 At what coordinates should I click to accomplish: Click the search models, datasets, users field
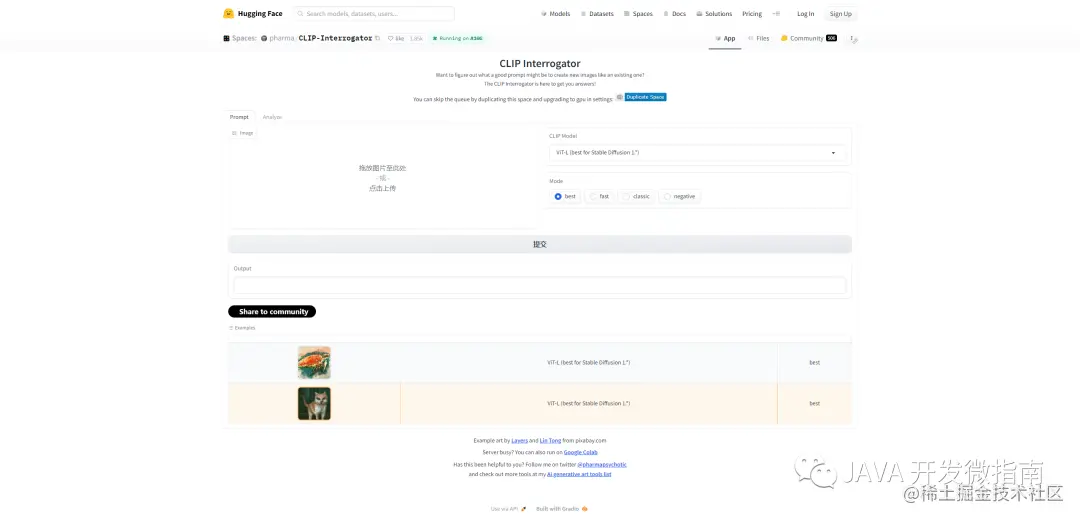(374, 14)
